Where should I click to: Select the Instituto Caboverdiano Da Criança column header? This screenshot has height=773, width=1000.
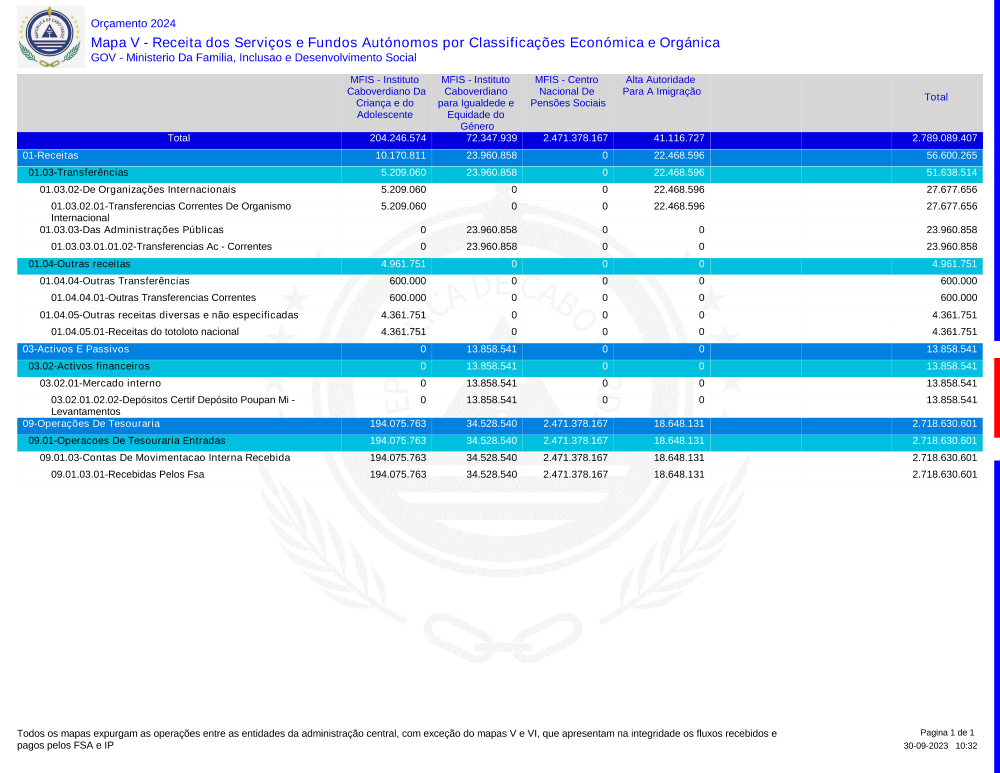386,97
